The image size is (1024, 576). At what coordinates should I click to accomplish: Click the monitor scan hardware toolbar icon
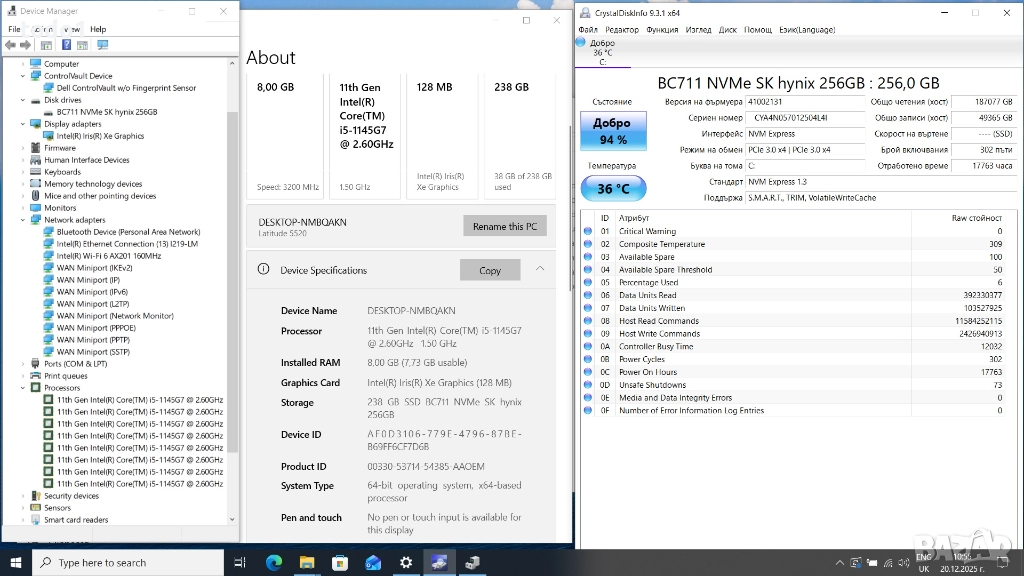coord(103,45)
